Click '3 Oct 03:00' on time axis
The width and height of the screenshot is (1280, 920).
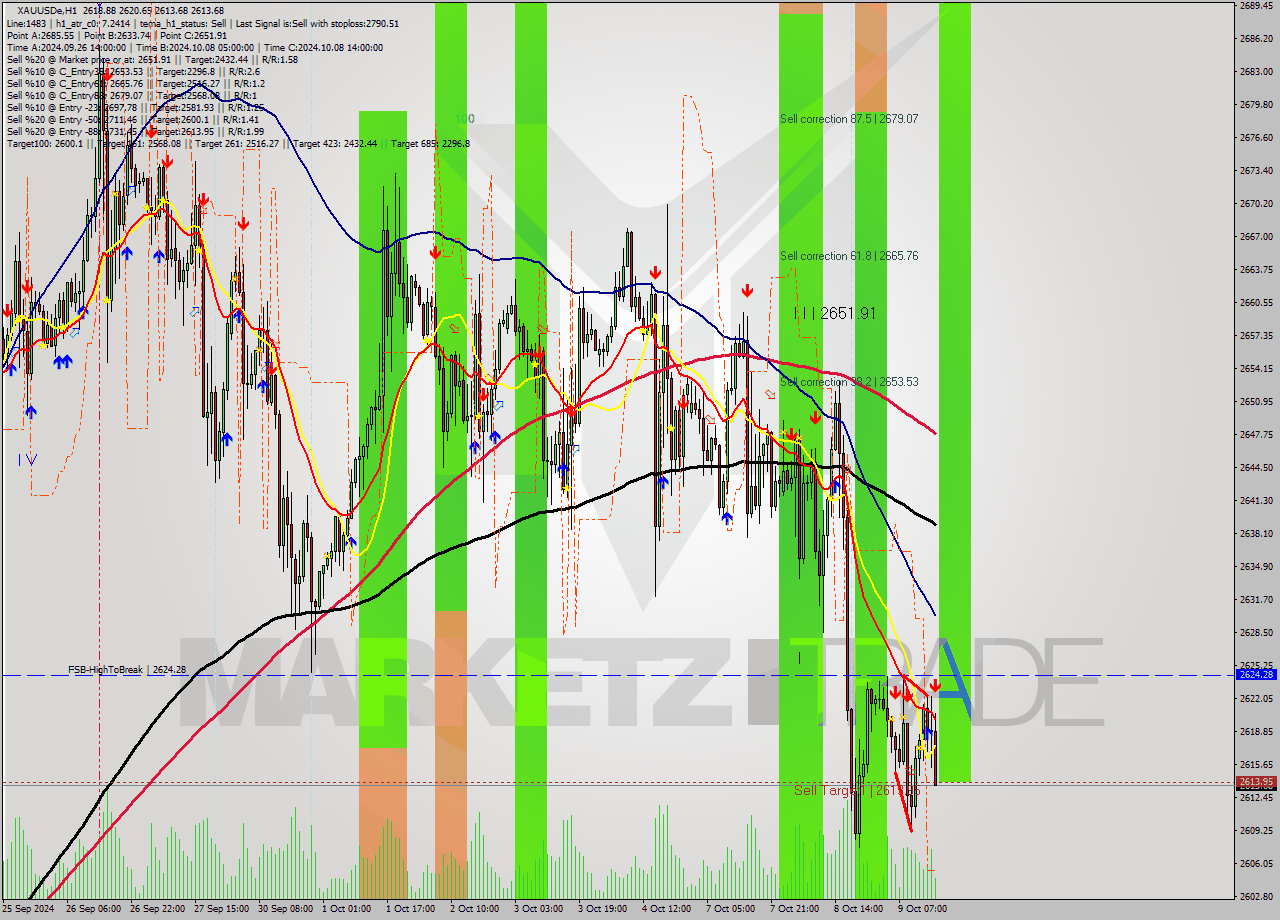click(x=539, y=909)
